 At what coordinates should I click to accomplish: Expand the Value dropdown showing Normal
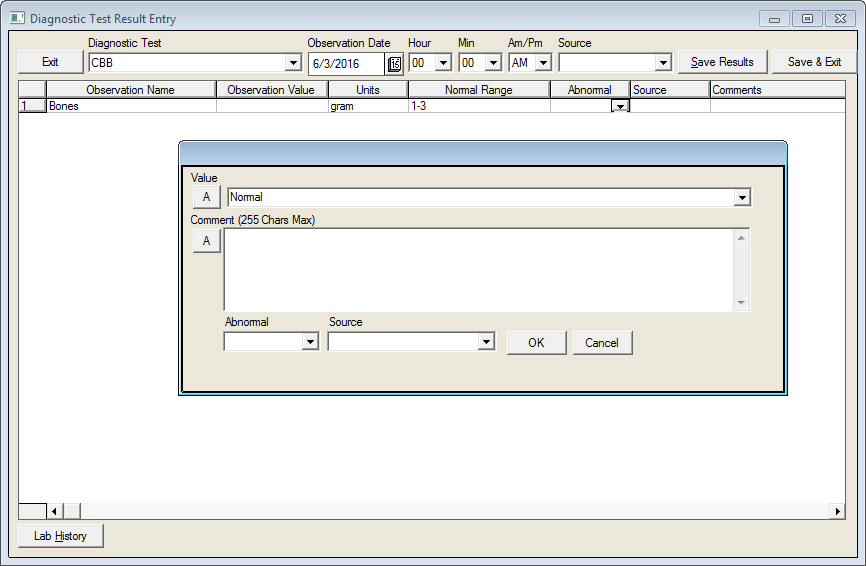click(742, 198)
